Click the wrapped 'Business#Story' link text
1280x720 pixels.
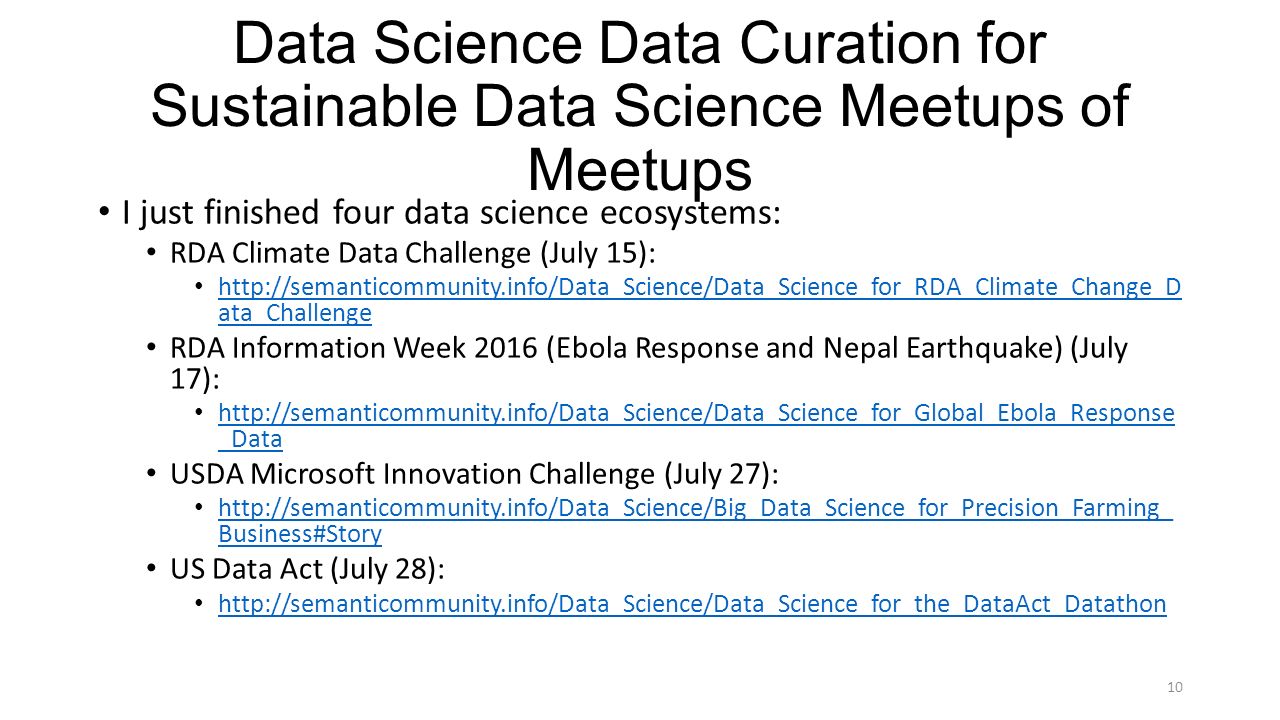(x=299, y=533)
